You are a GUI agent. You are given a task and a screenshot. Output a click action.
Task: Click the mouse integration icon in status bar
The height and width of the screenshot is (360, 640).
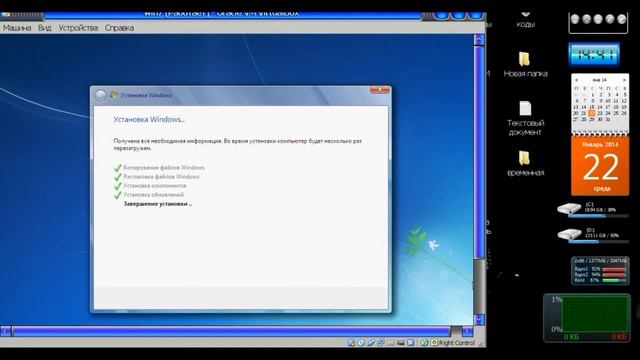coord(424,342)
